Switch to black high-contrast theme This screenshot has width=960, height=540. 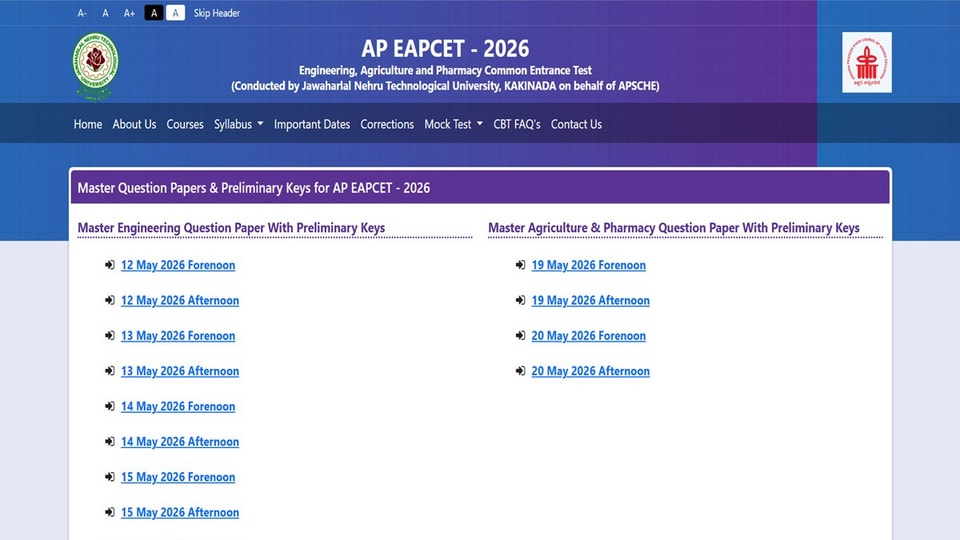tap(154, 13)
